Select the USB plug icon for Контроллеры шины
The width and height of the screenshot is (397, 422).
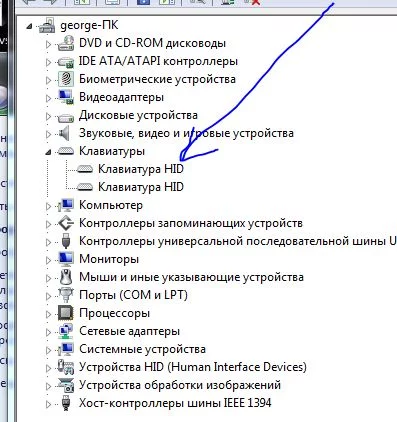[66, 241]
